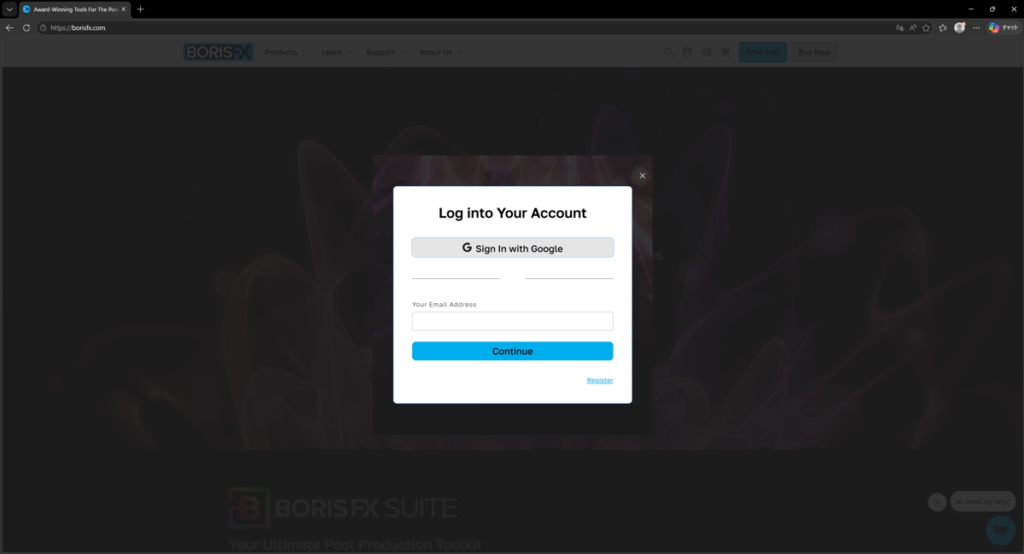This screenshot has height=554, width=1024.
Task: Open the browser settings ellipsis menu
Action: click(976, 27)
